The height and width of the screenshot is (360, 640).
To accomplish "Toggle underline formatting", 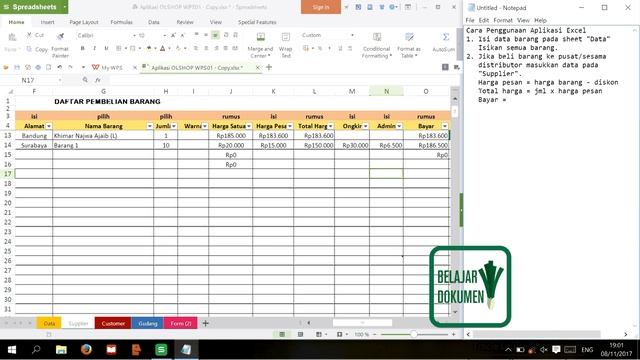I will (x=106, y=48).
